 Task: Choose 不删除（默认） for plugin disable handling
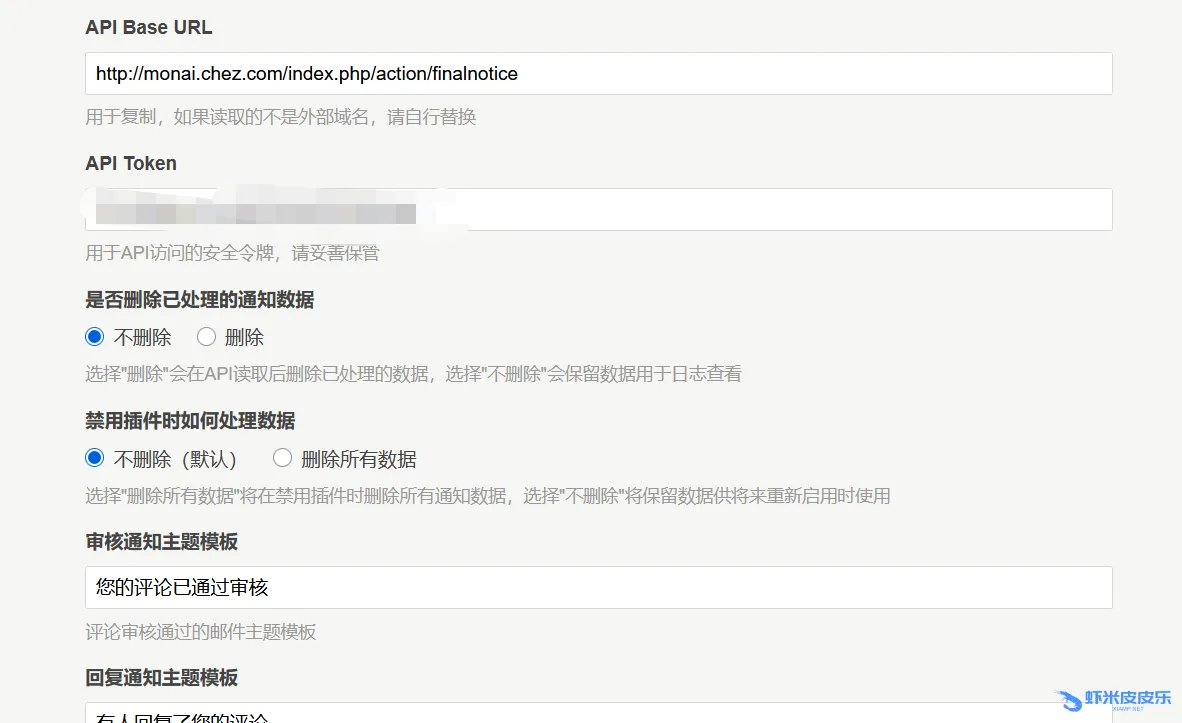tap(95, 458)
